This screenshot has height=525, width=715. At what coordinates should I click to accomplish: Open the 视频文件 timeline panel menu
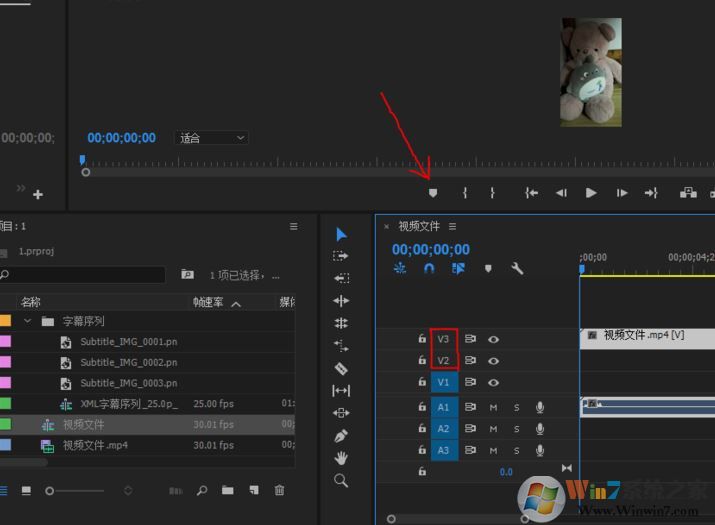(x=452, y=227)
